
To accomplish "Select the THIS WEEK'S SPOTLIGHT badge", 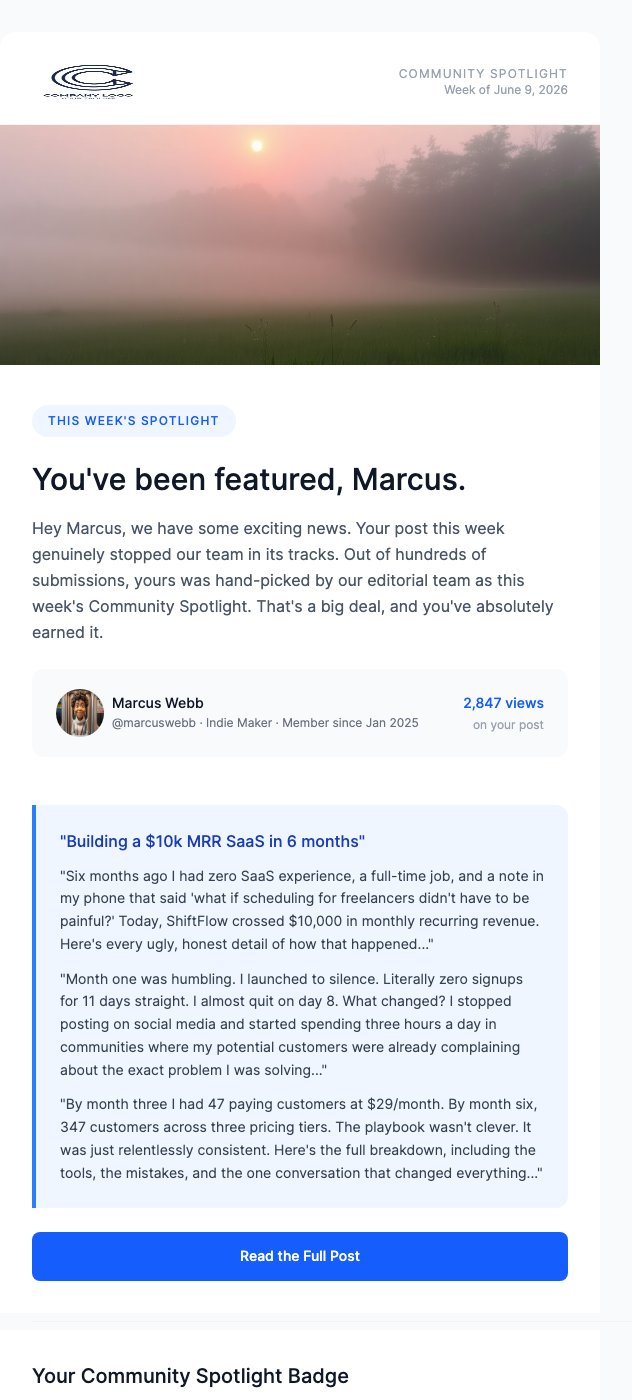I will tap(134, 420).
